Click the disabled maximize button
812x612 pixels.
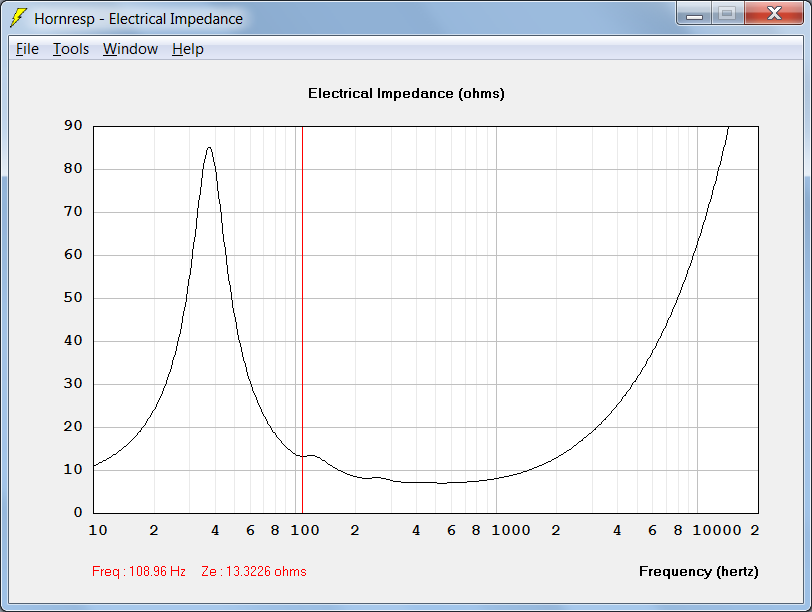(x=728, y=13)
